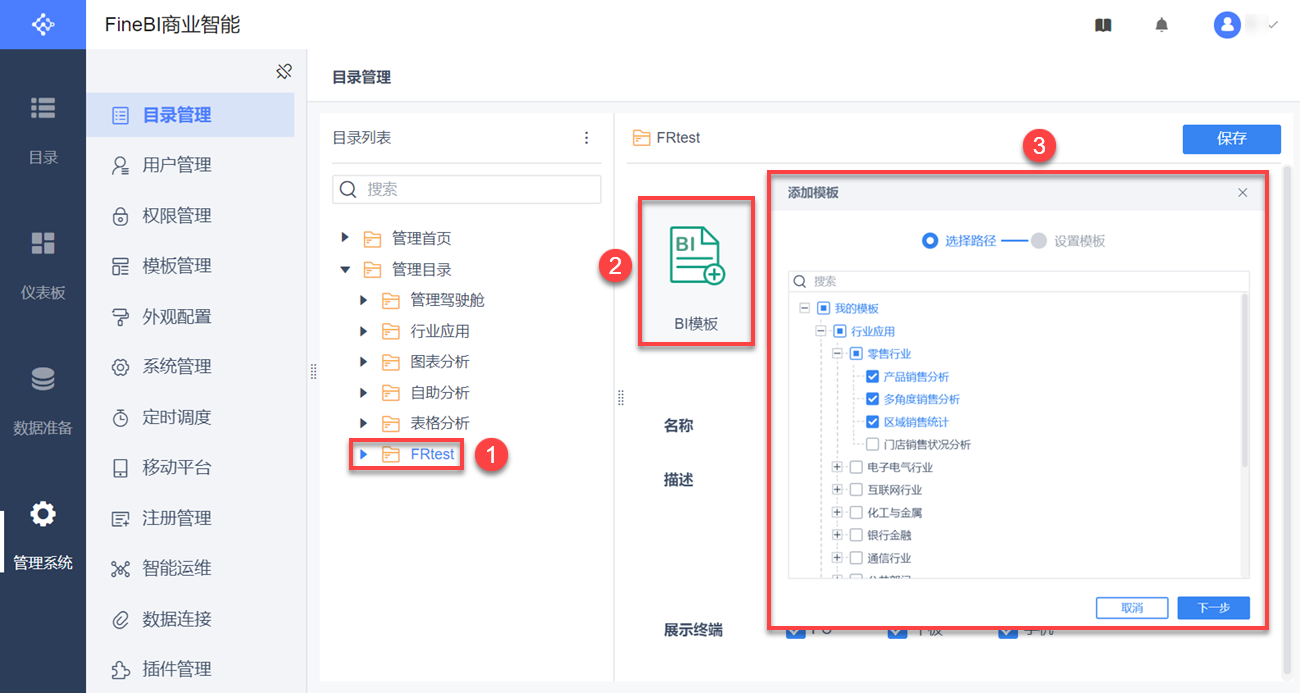Viewport: 1300px width, 693px height.
Task: Check the 化工与金属 checkbox
Action: tap(855, 513)
